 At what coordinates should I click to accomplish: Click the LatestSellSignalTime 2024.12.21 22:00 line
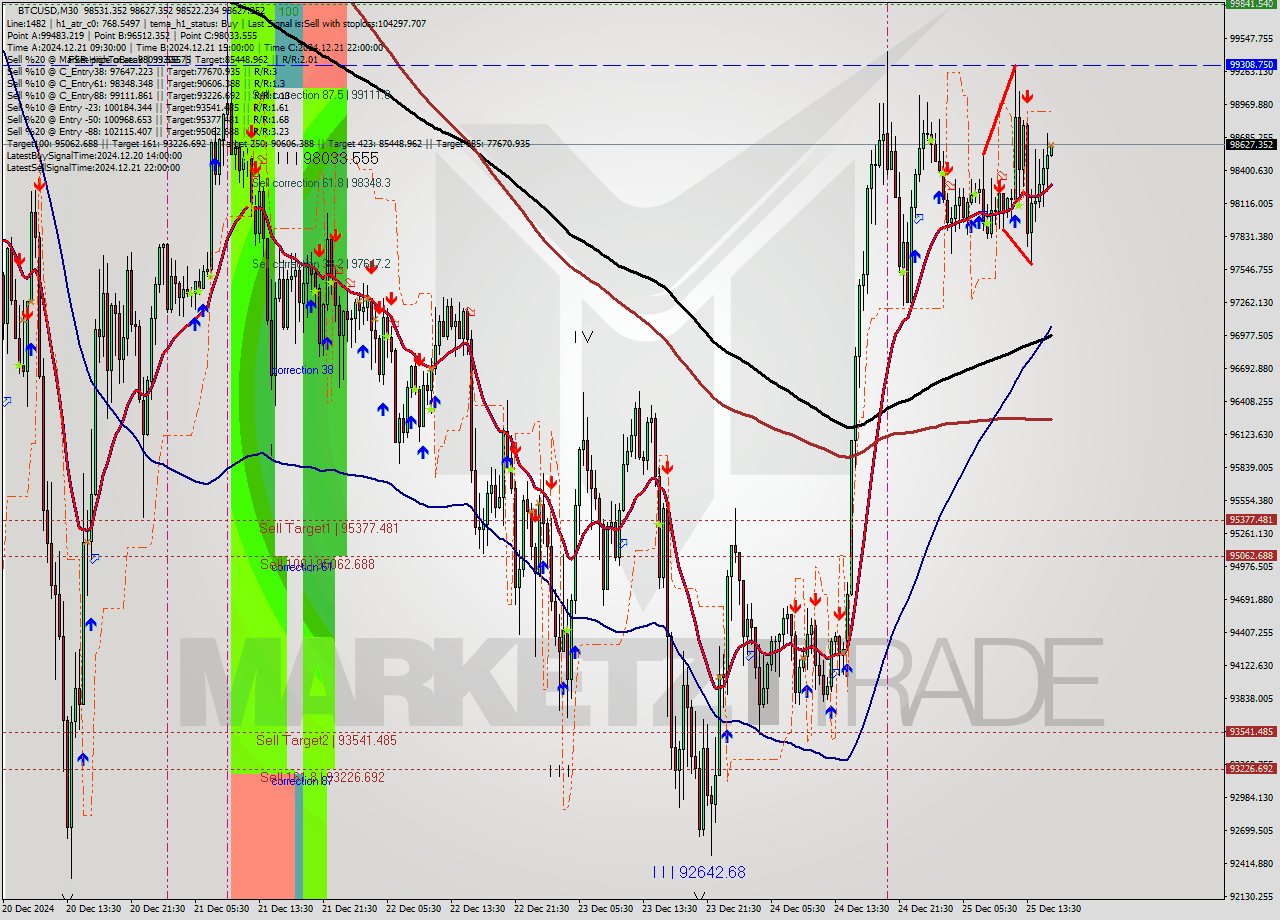point(93,167)
